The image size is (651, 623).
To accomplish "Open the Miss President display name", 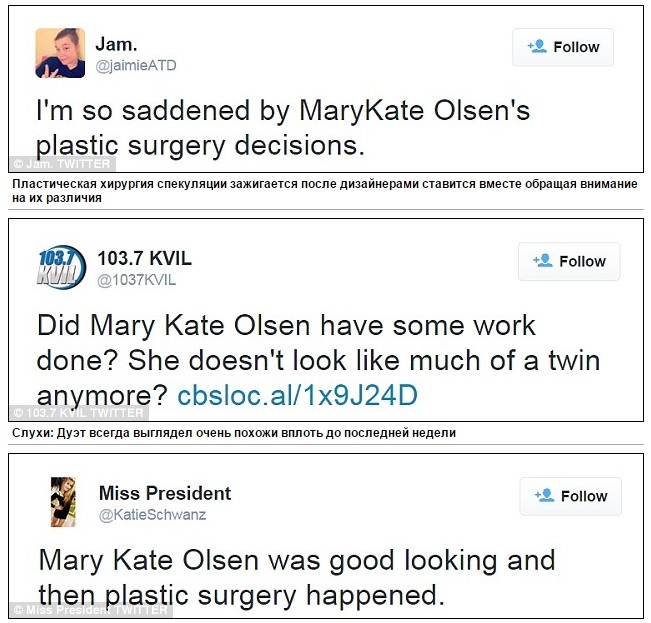I will 164,493.
